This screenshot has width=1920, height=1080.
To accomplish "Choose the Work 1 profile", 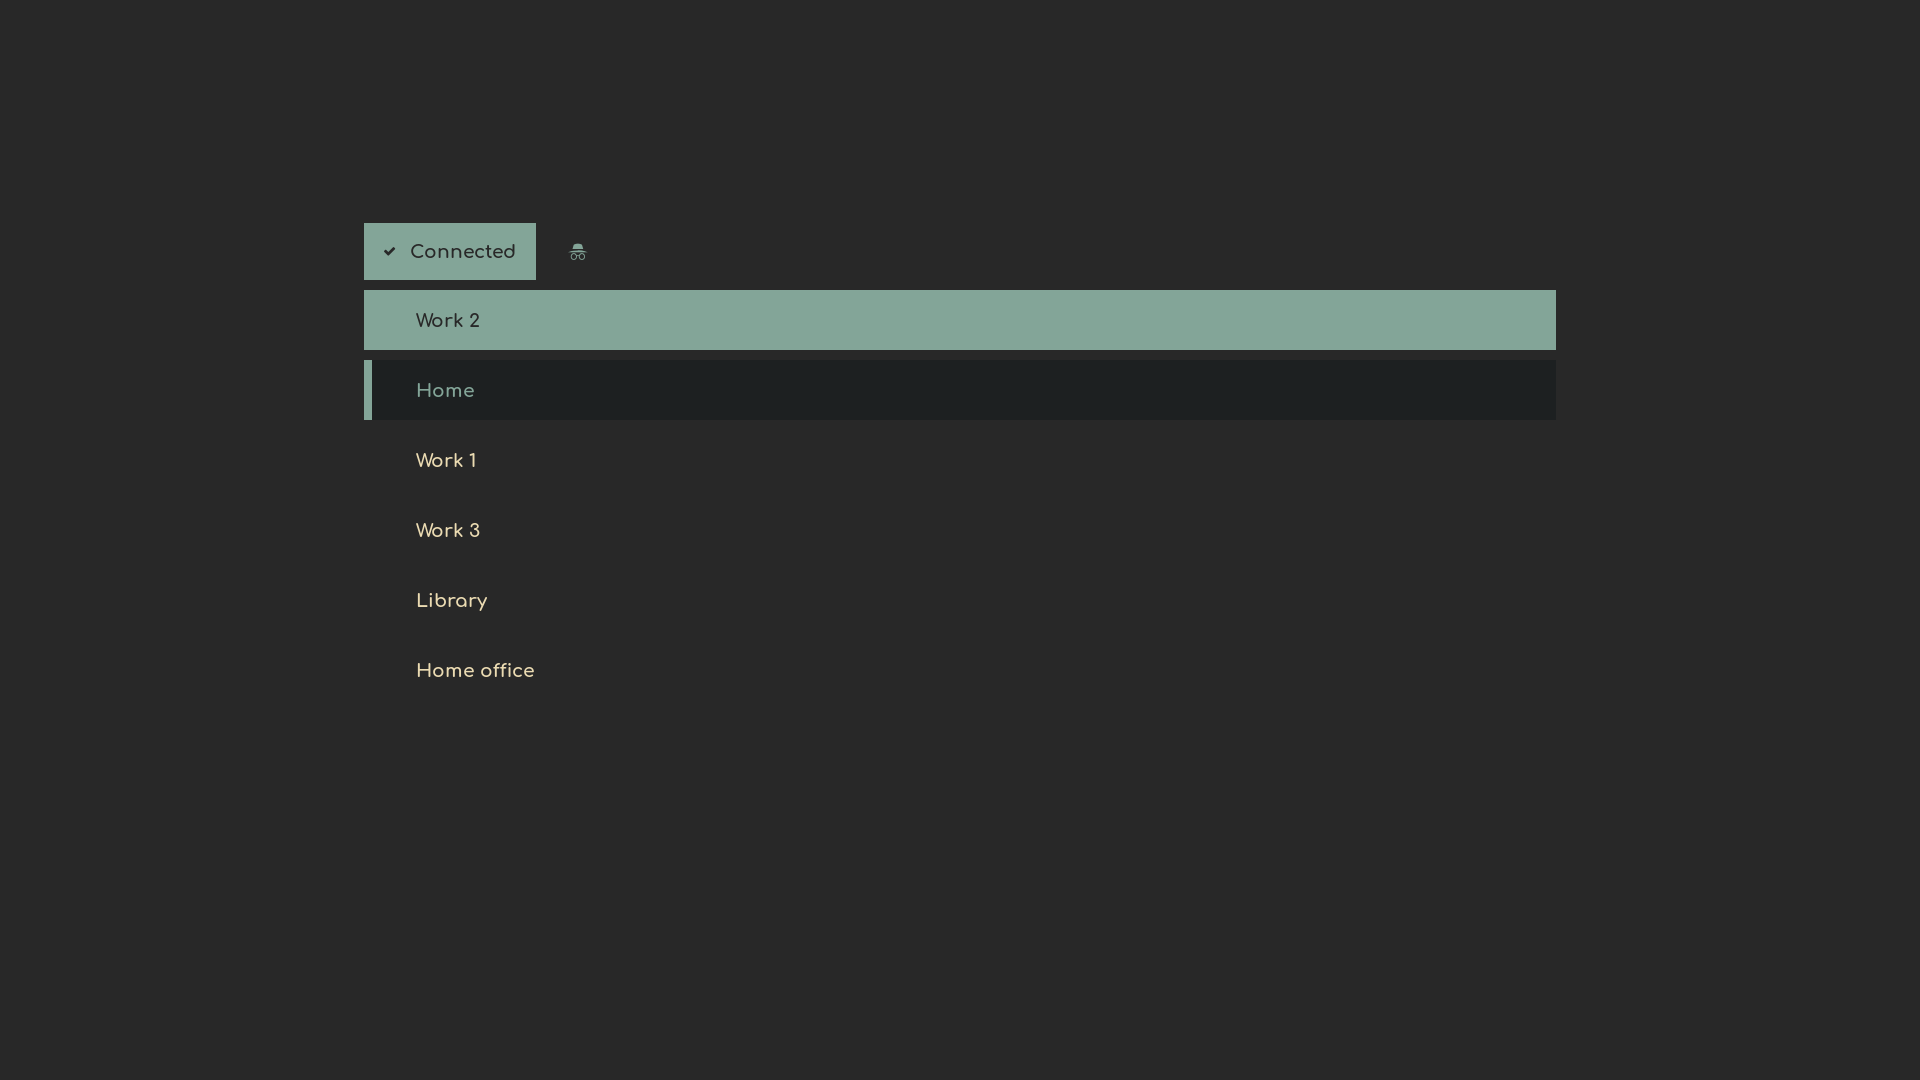I will pyautogui.click(x=446, y=460).
